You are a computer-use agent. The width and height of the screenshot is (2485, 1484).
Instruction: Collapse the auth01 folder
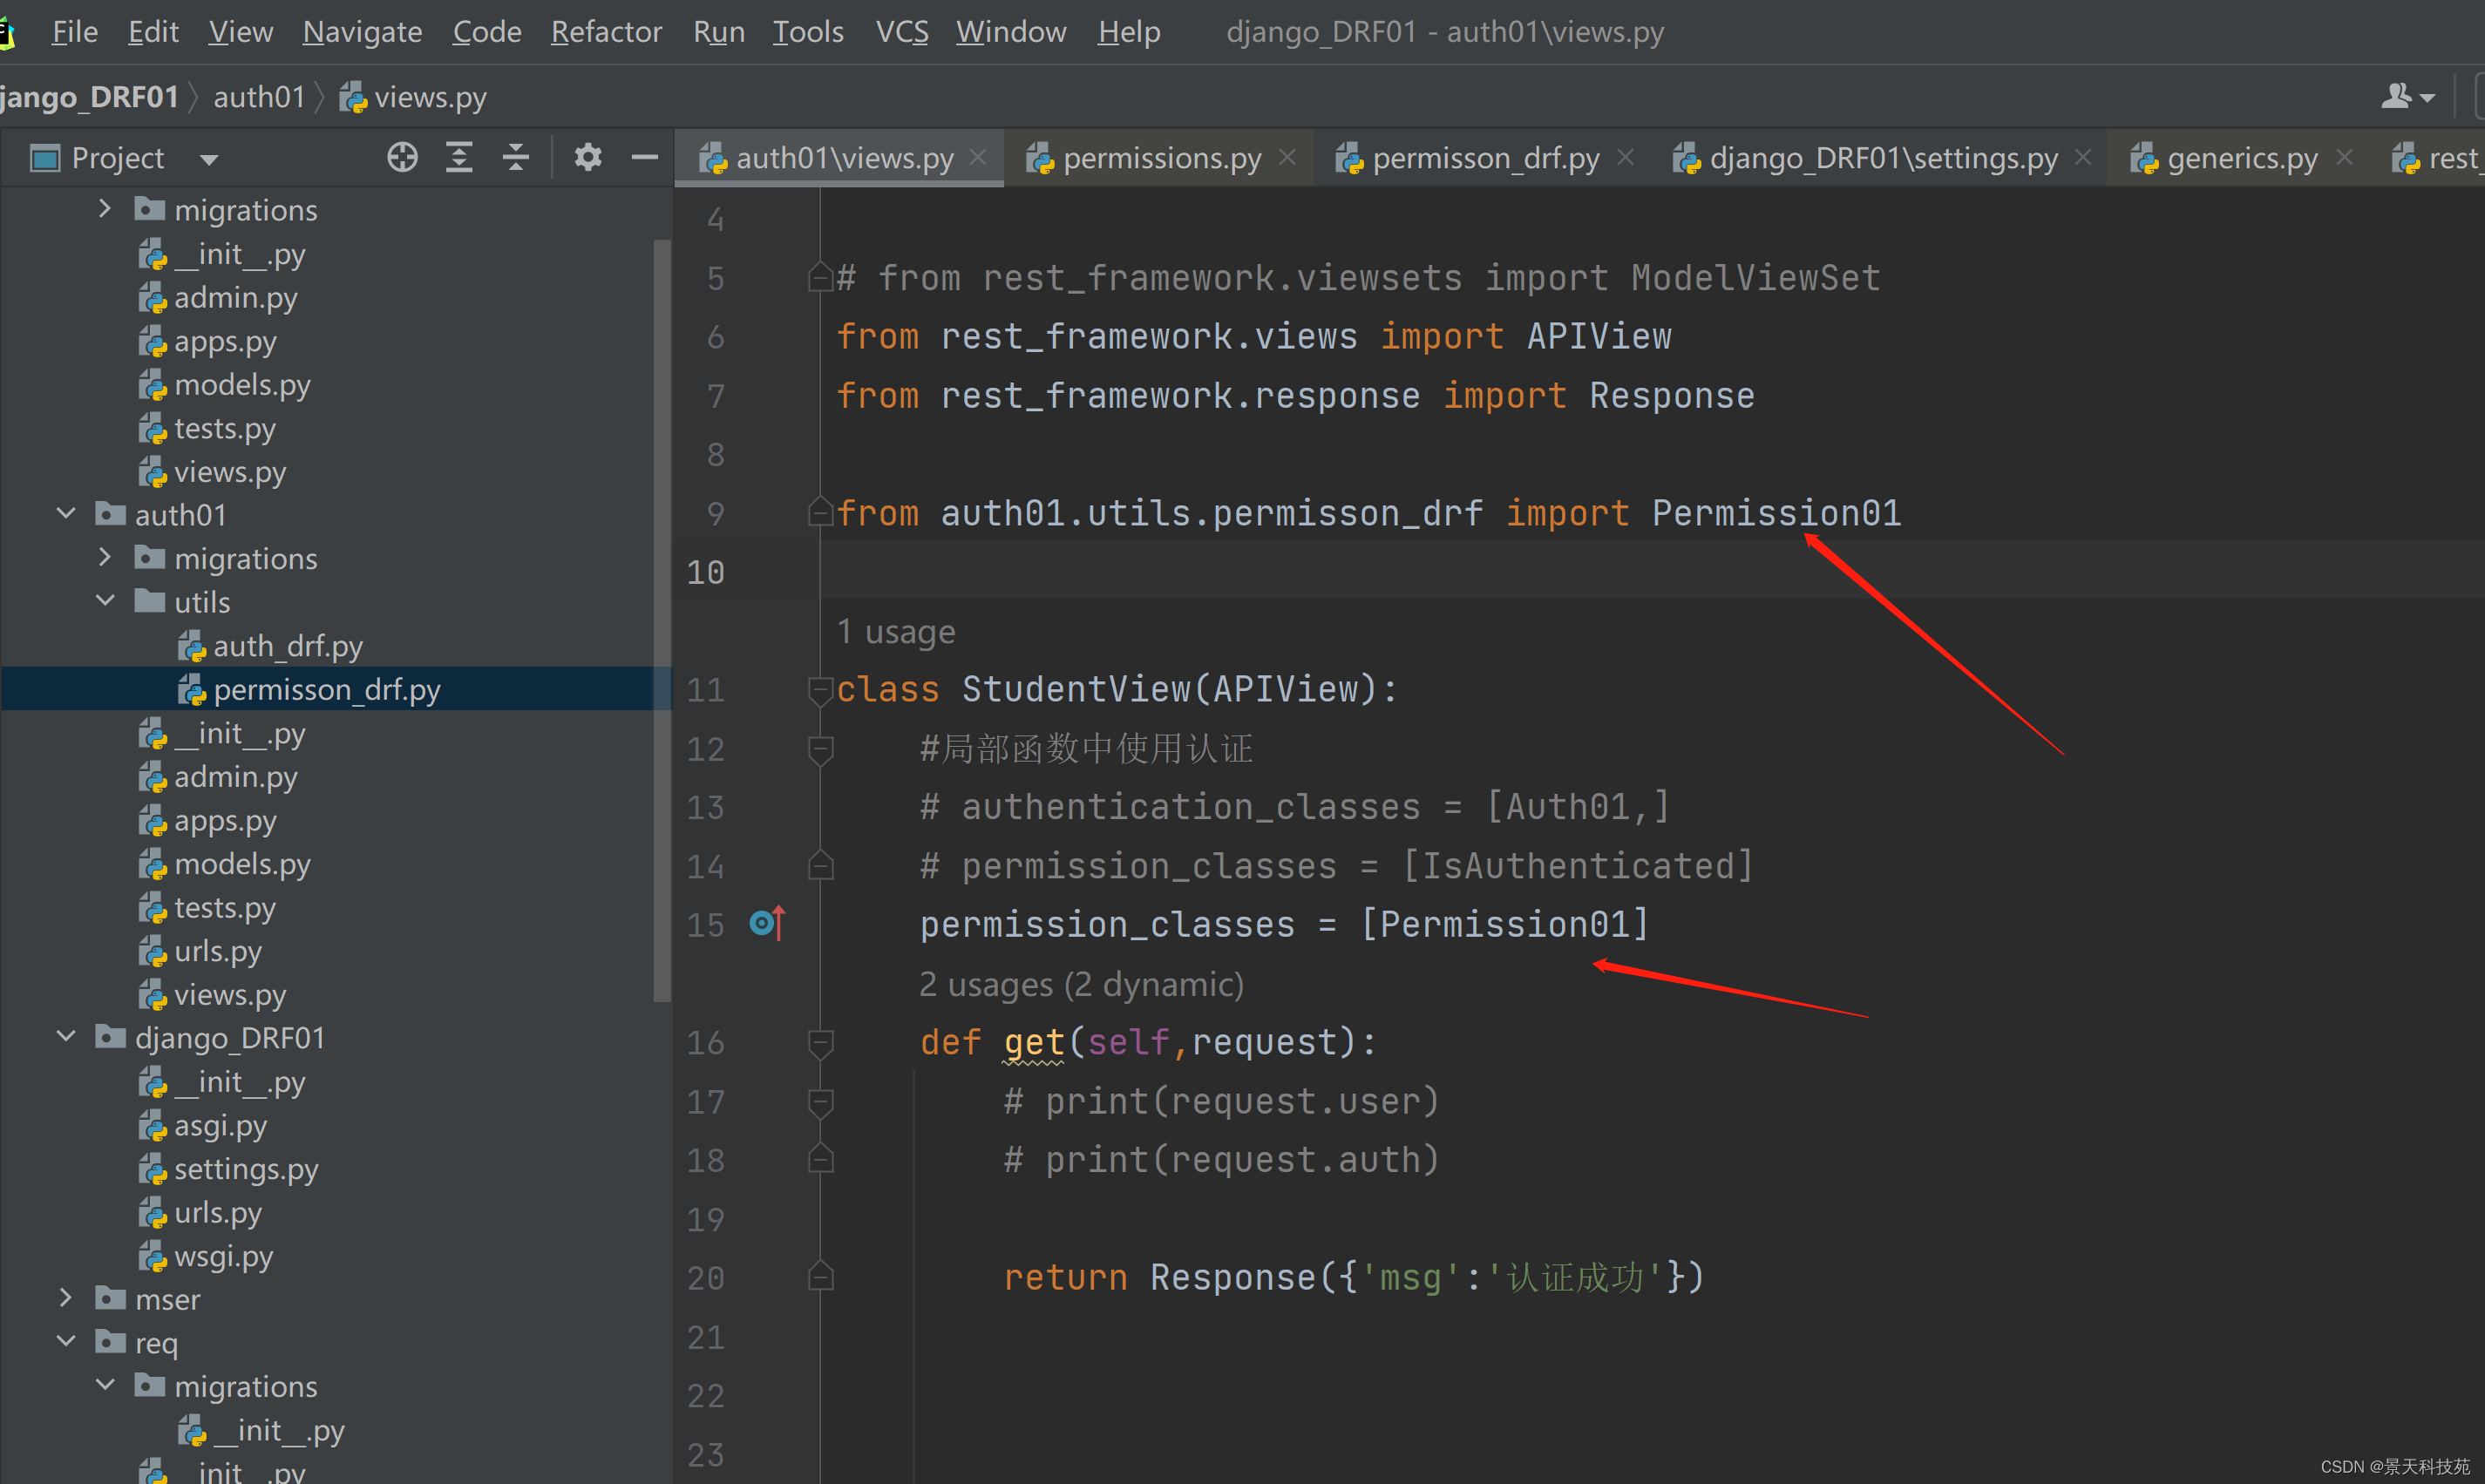click(66, 514)
